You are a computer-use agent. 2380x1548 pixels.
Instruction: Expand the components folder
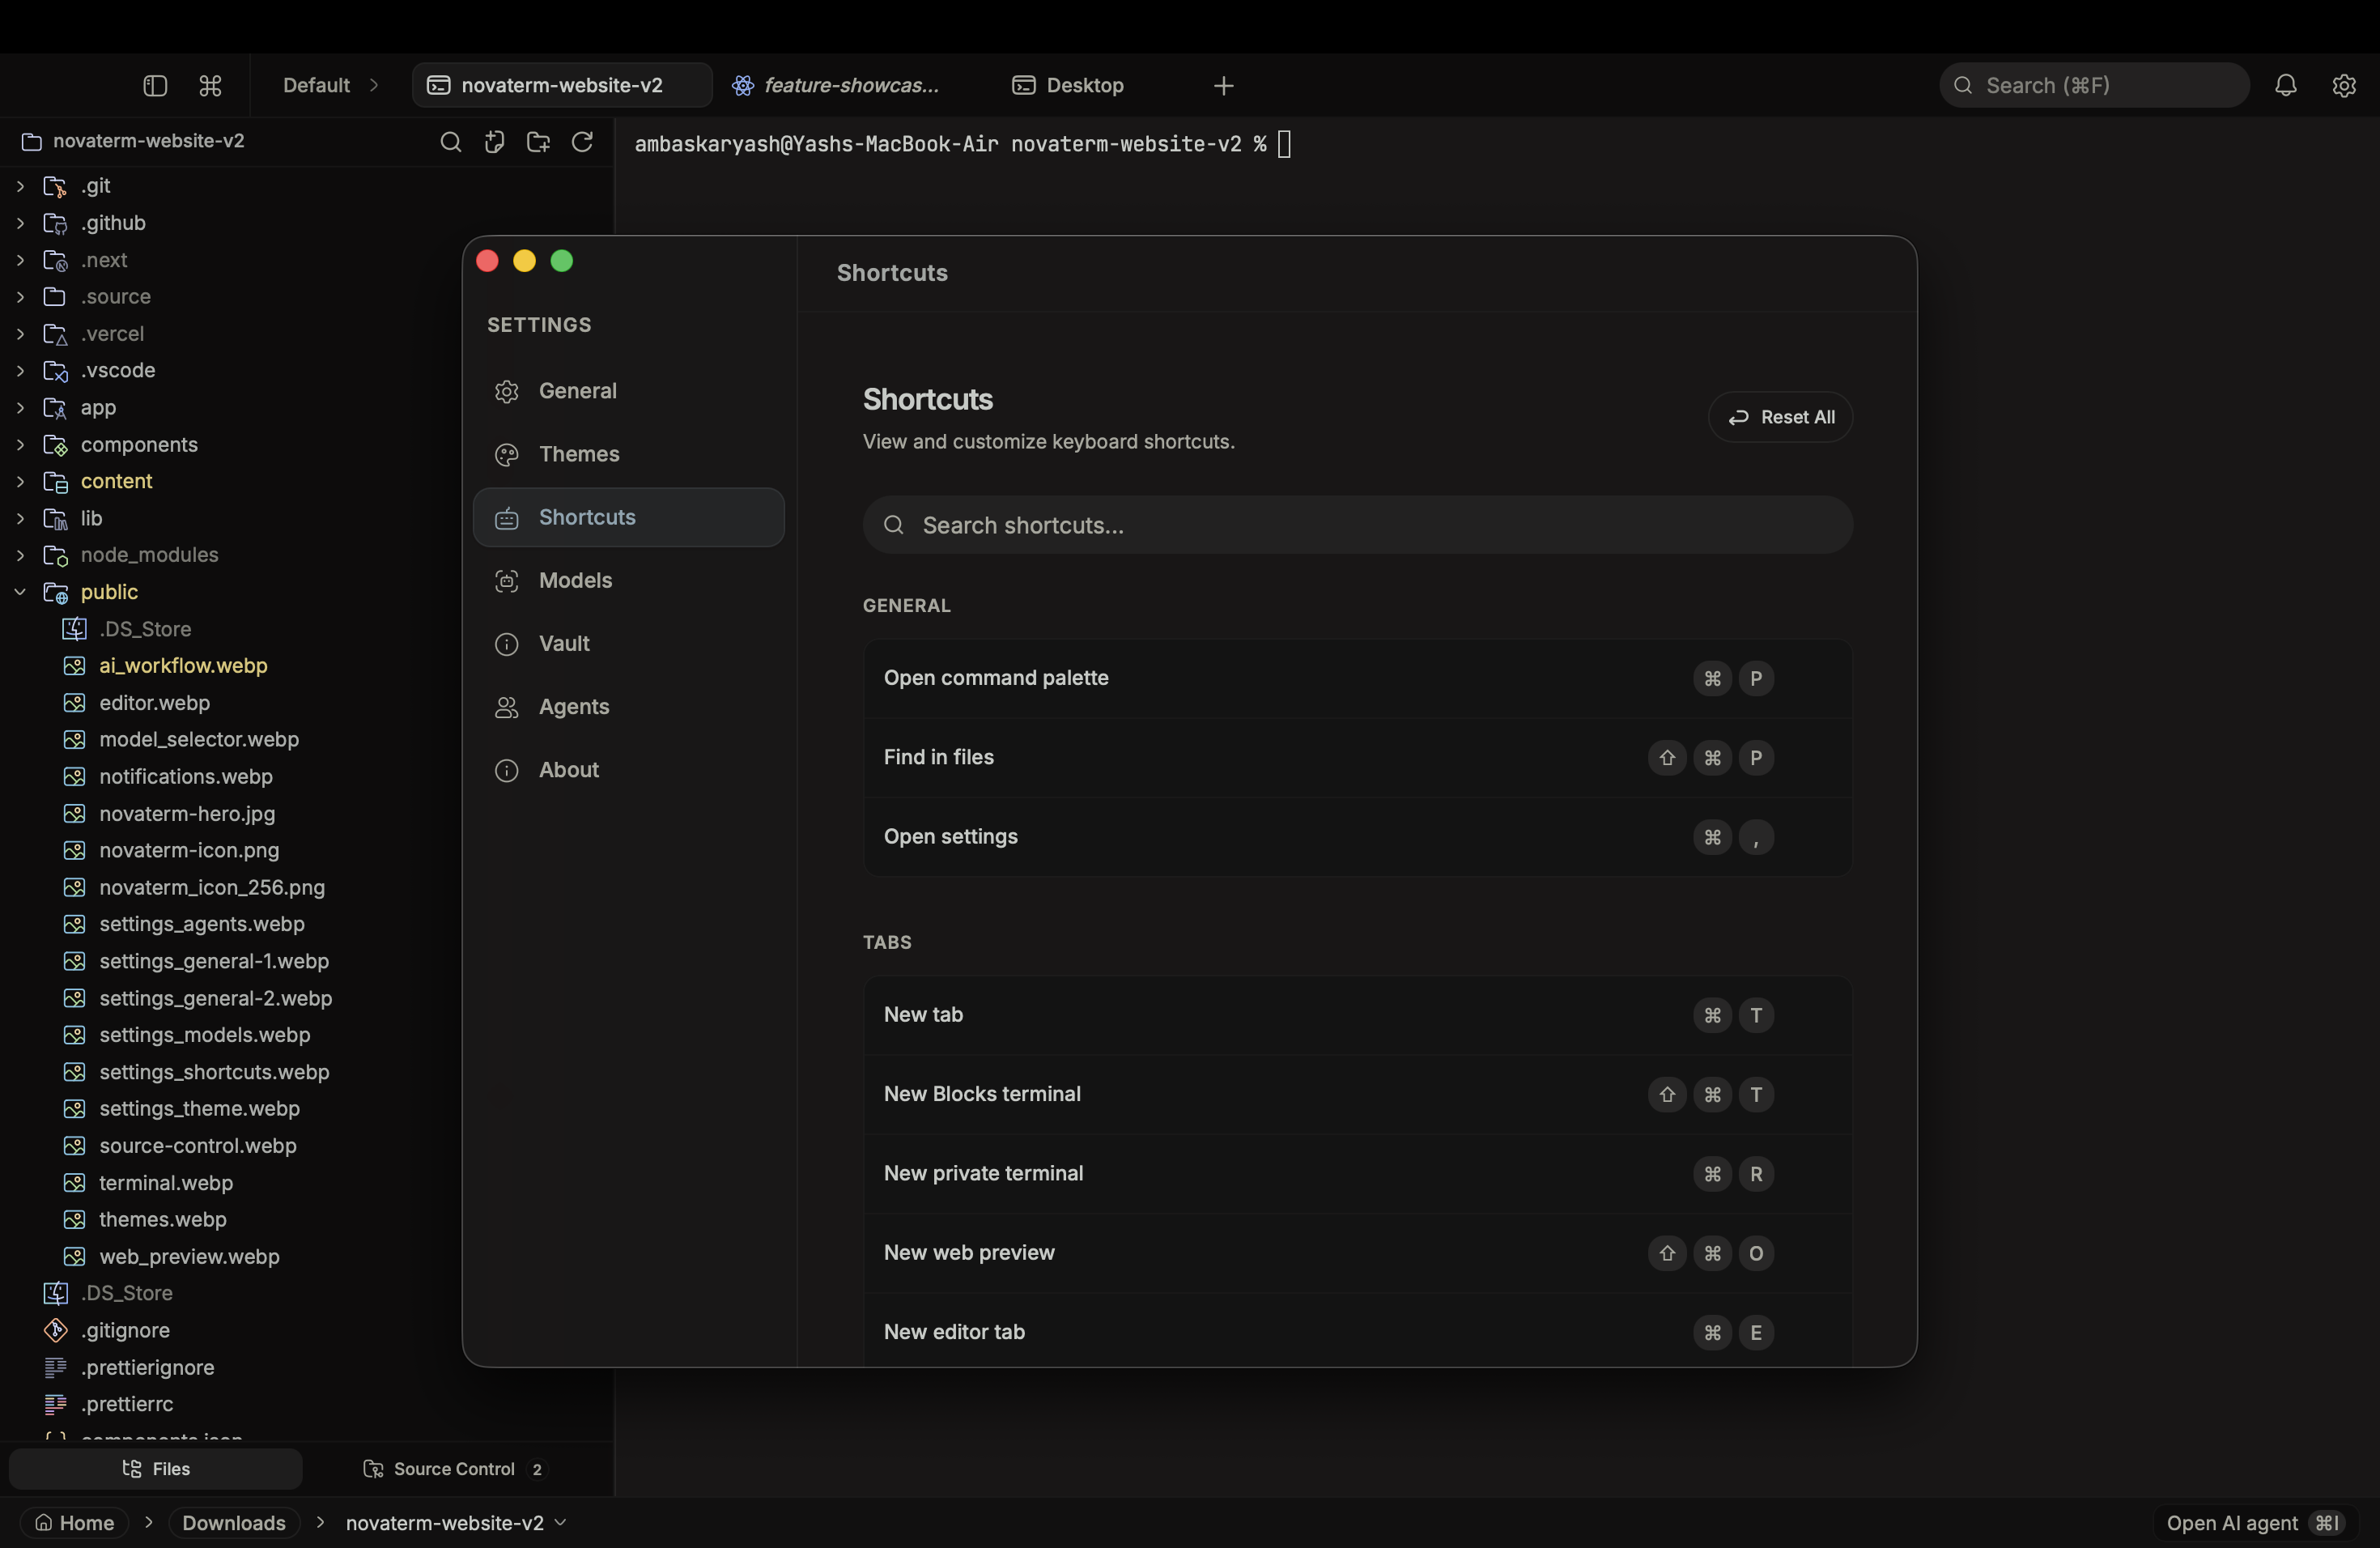[x=20, y=444]
